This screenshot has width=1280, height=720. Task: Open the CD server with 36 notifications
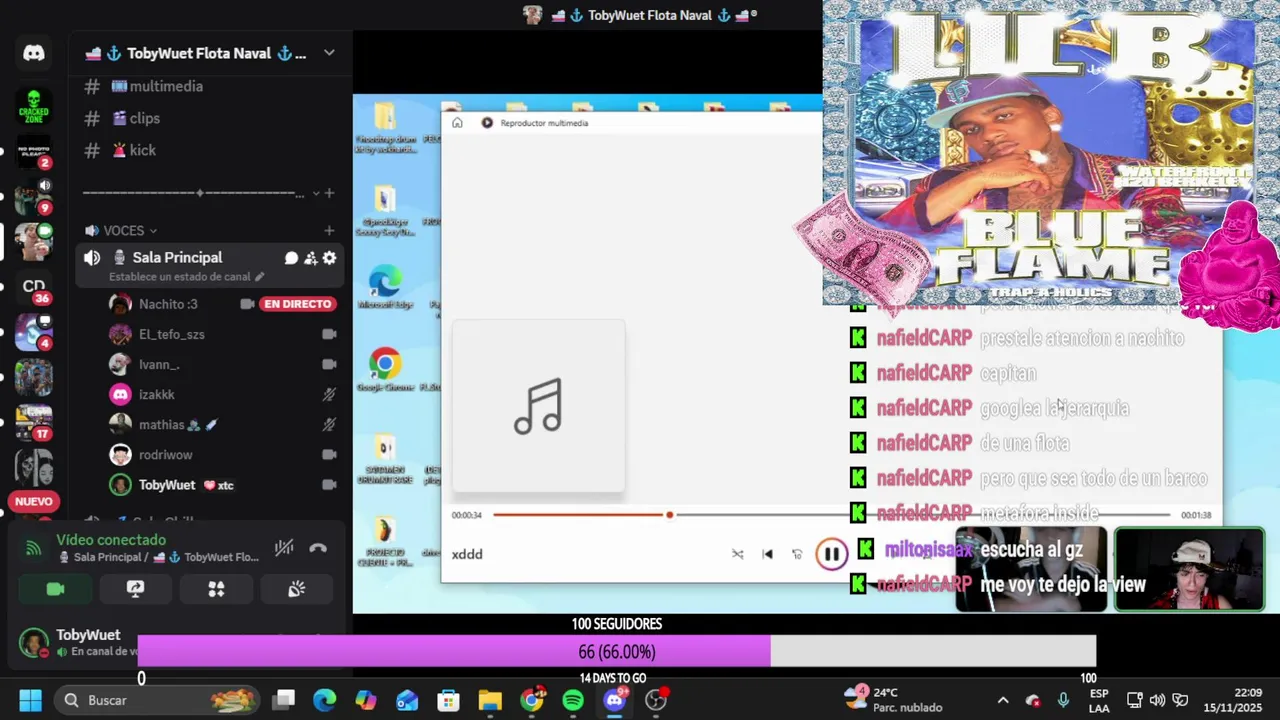coord(34,287)
